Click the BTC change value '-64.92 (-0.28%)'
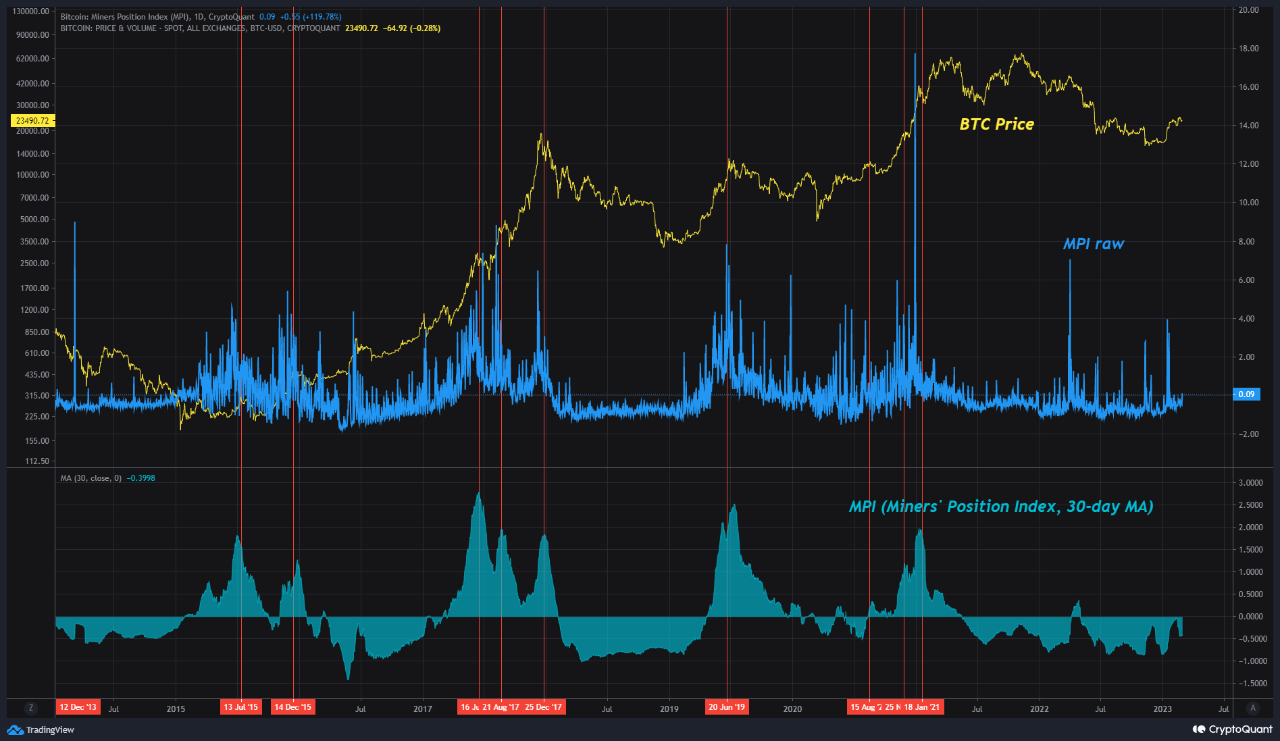The height and width of the screenshot is (741, 1280). point(410,29)
